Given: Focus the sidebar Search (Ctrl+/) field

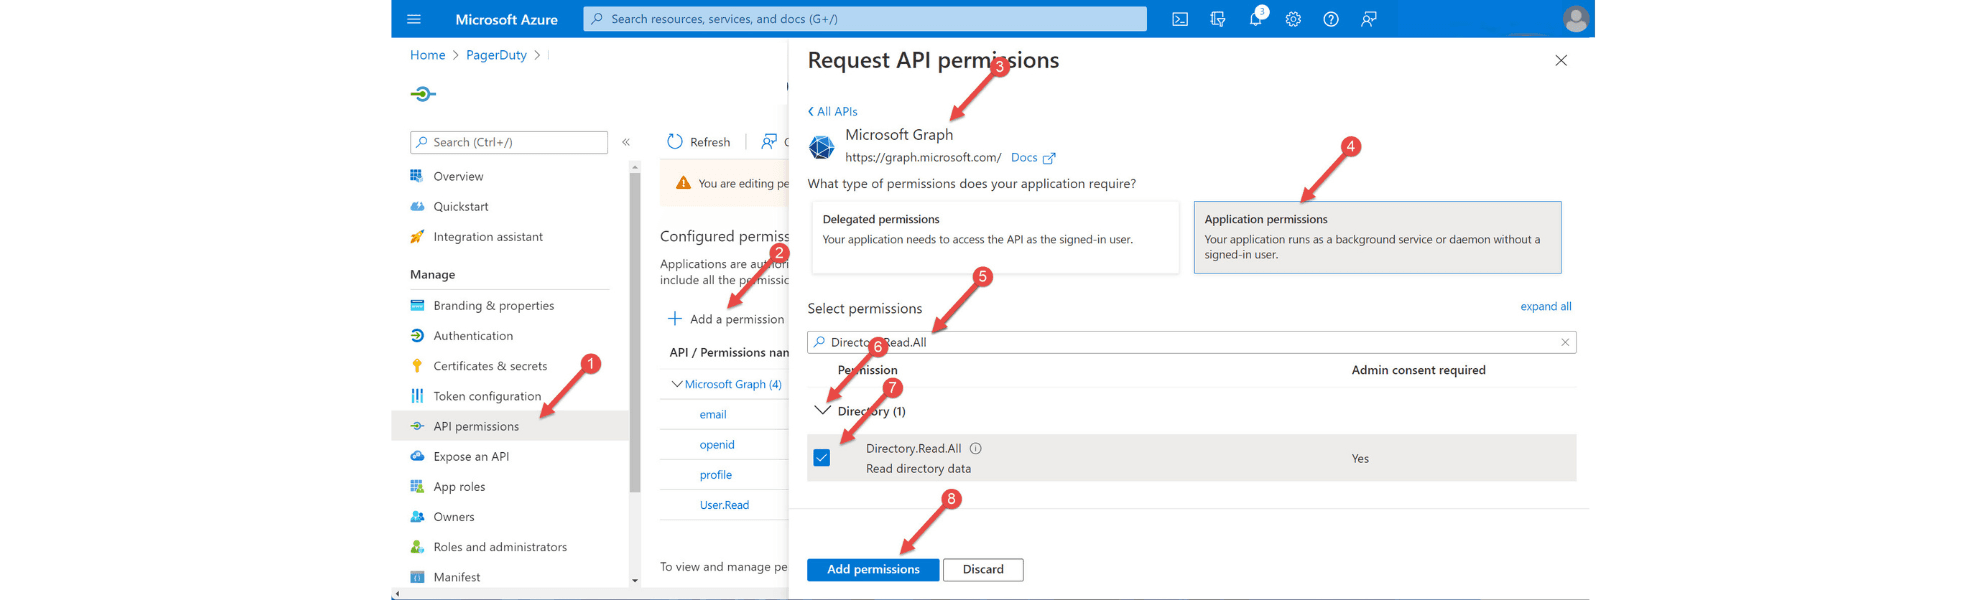Looking at the screenshot, I should click(x=509, y=142).
